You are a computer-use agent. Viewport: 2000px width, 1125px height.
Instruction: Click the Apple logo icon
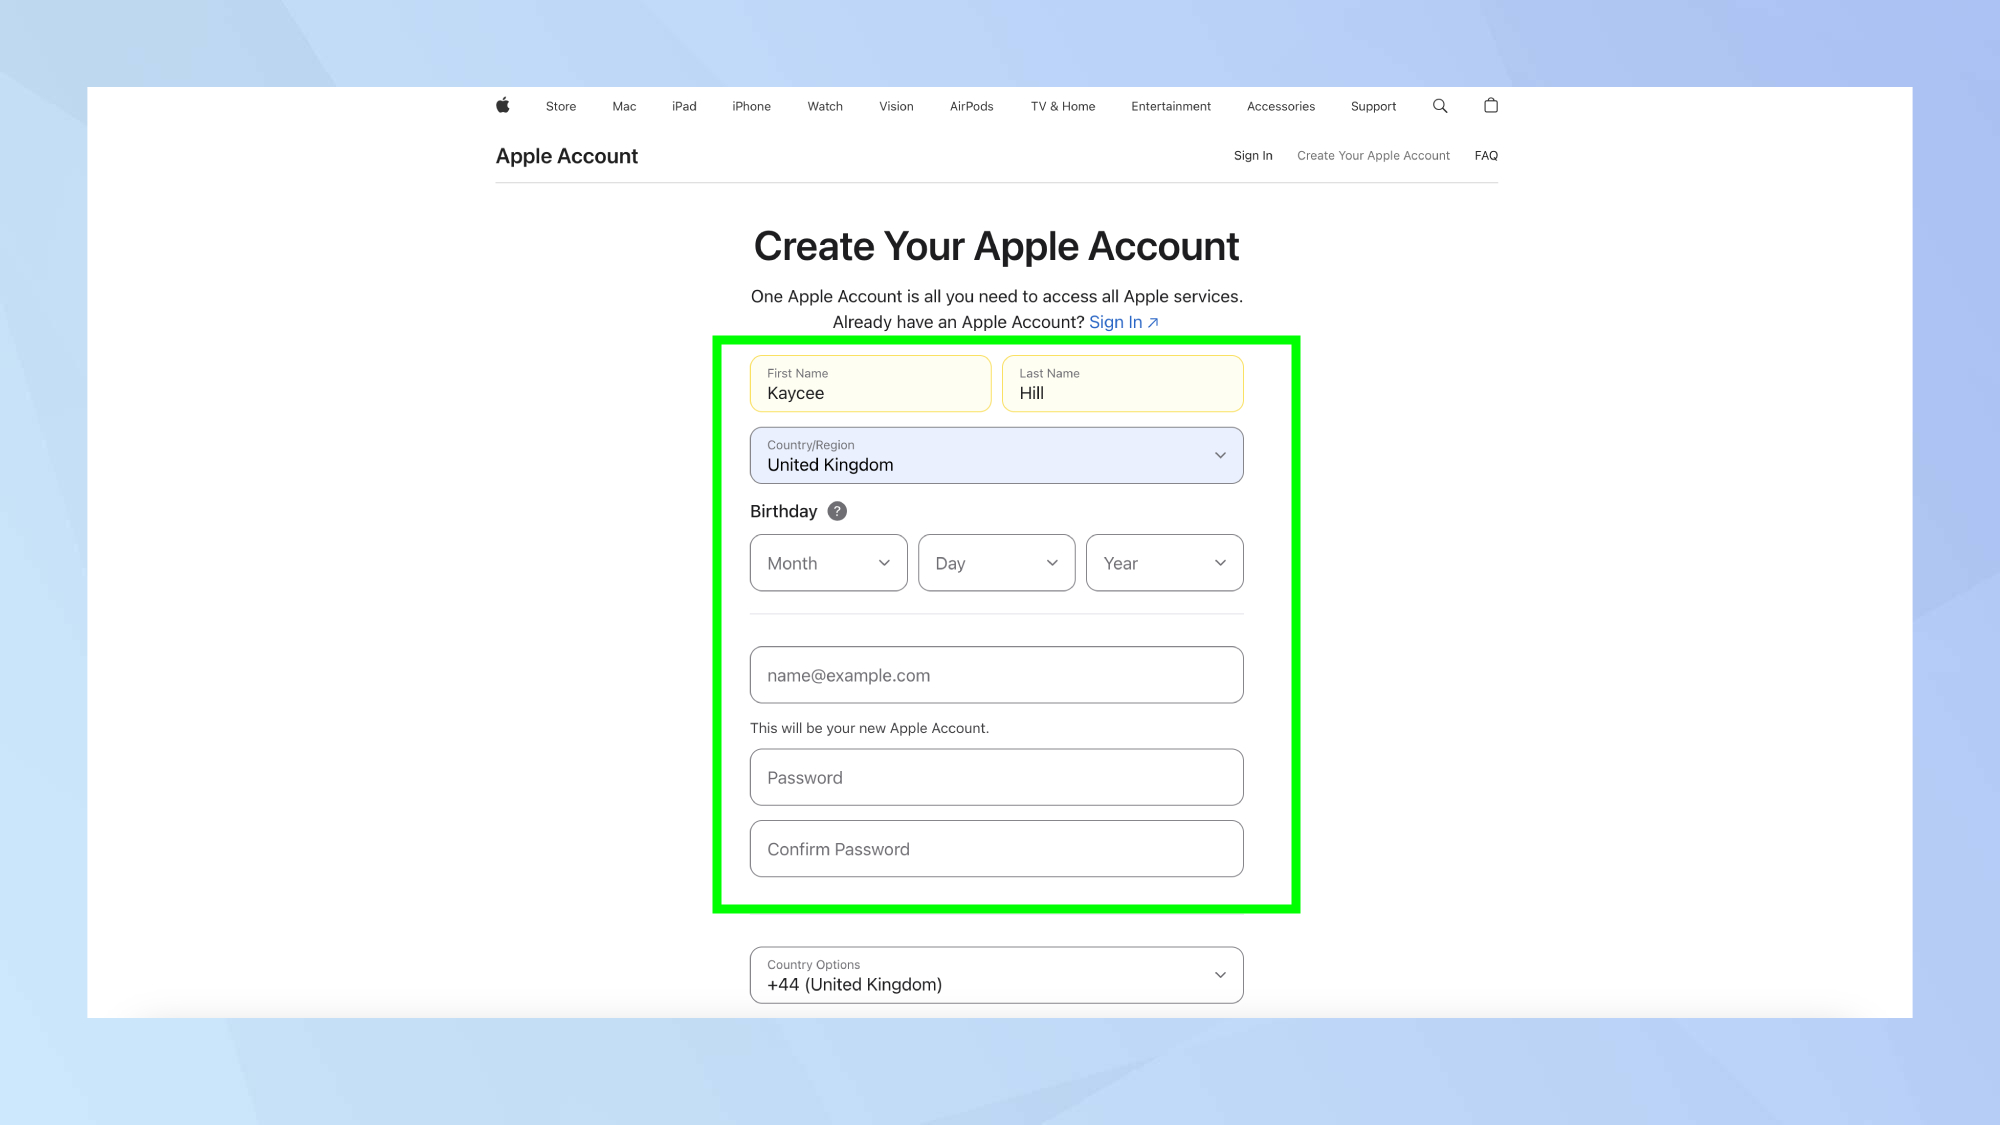[503, 106]
